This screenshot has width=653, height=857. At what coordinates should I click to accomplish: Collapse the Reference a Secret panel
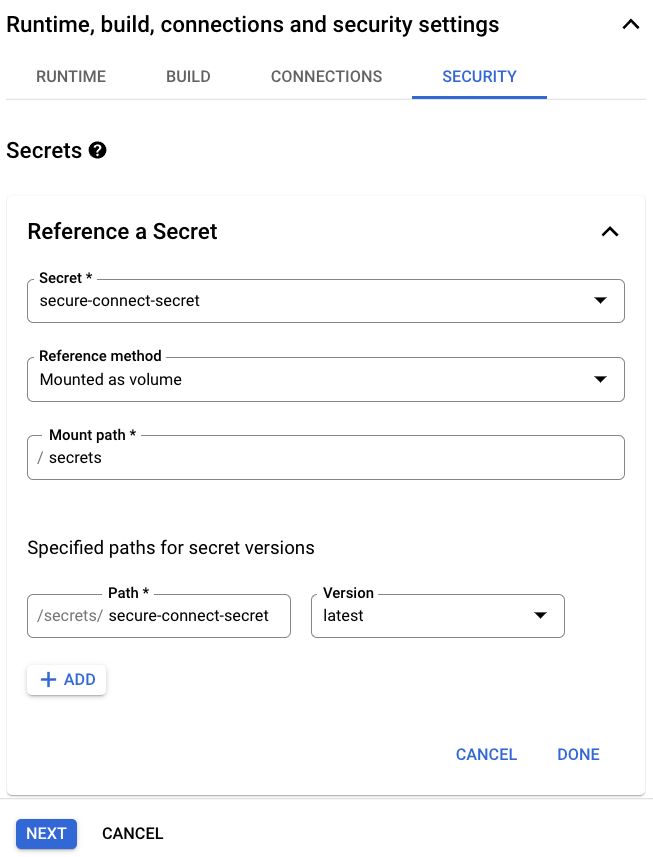pos(609,232)
